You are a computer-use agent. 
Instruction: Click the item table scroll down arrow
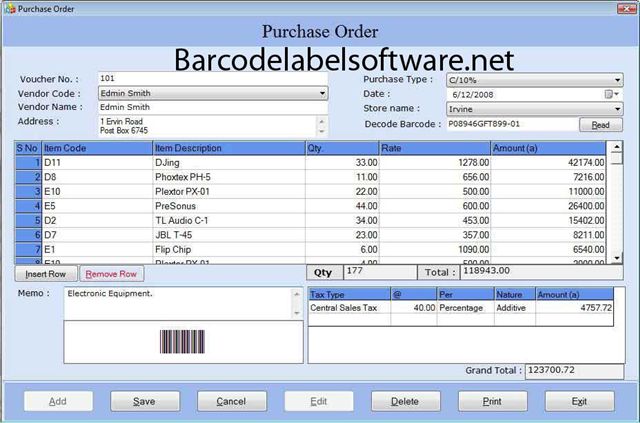tap(616, 258)
